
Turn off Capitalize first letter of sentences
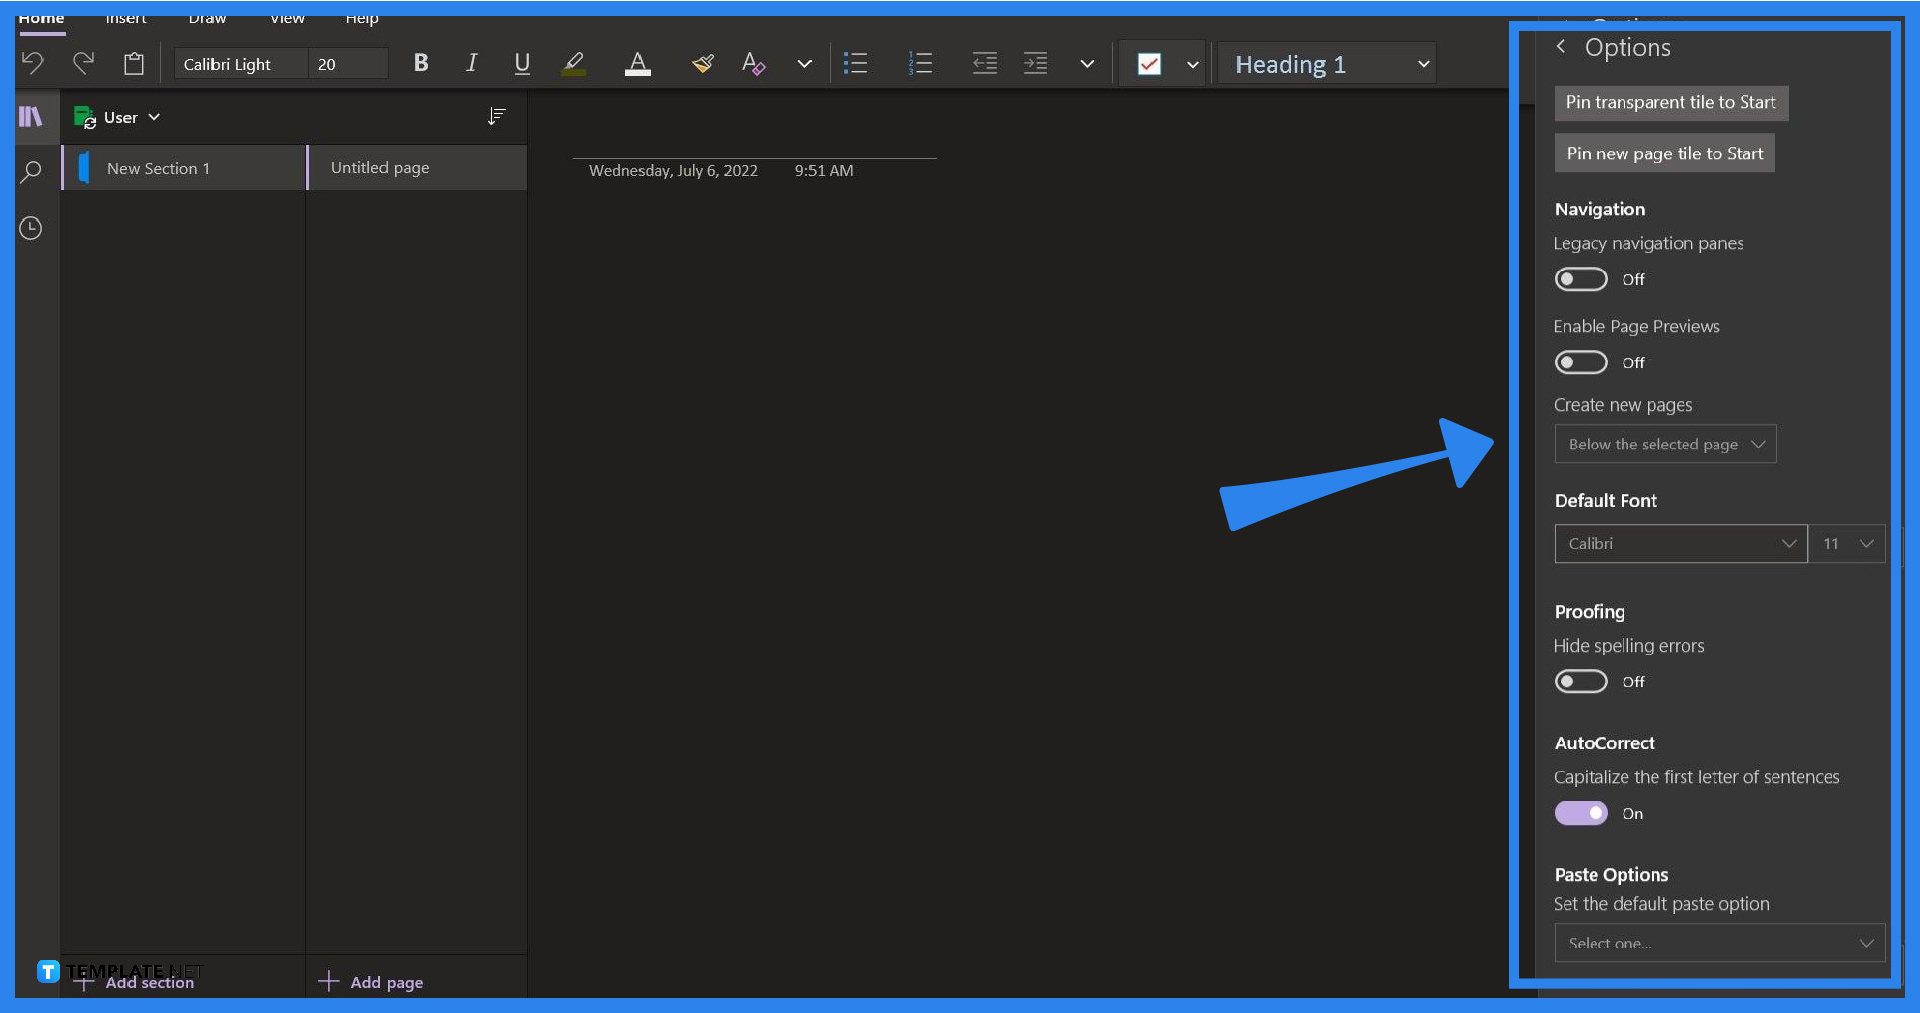[1580, 813]
